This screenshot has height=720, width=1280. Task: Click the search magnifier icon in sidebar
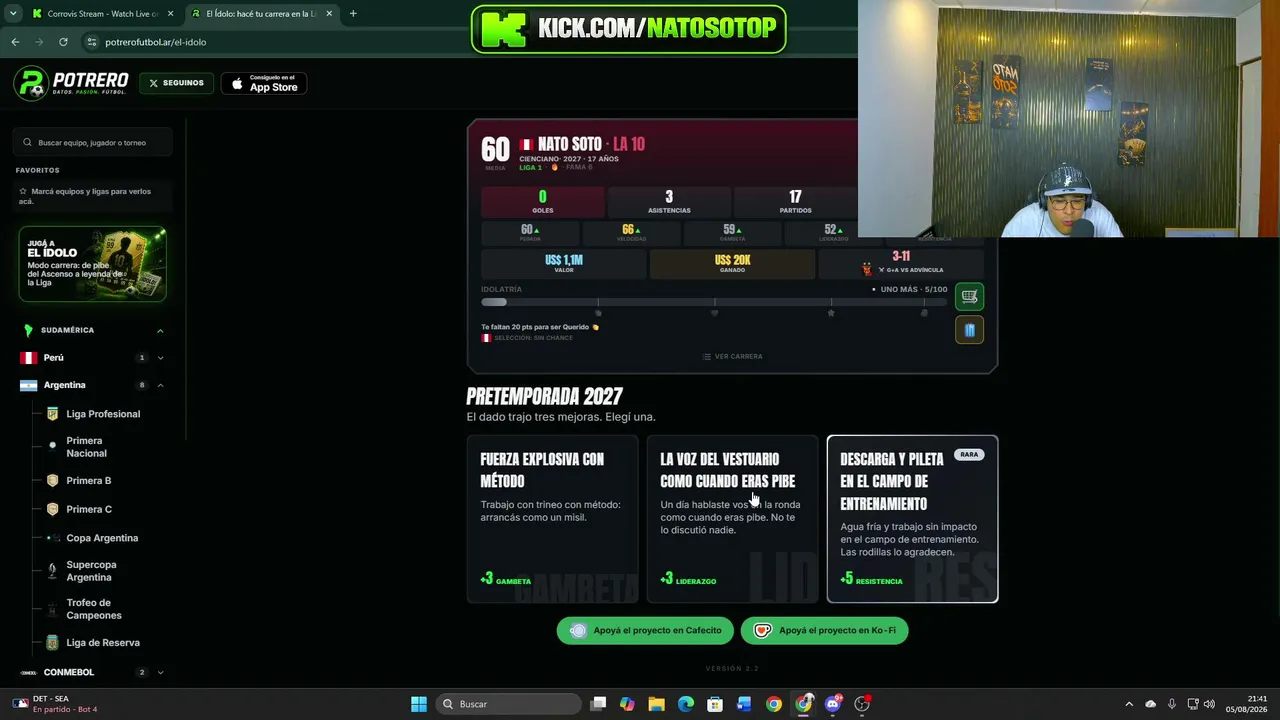pyautogui.click(x=28, y=142)
